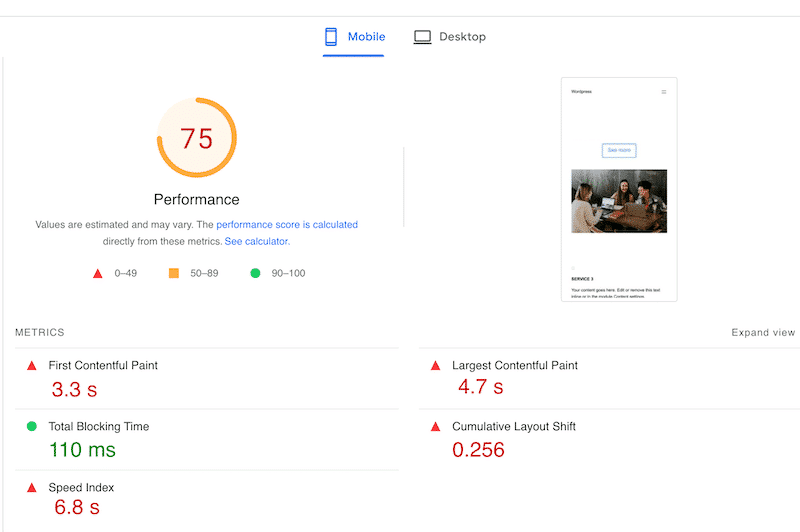
Task: Click the red triangle beside Speed Index
Action: [32, 488]
